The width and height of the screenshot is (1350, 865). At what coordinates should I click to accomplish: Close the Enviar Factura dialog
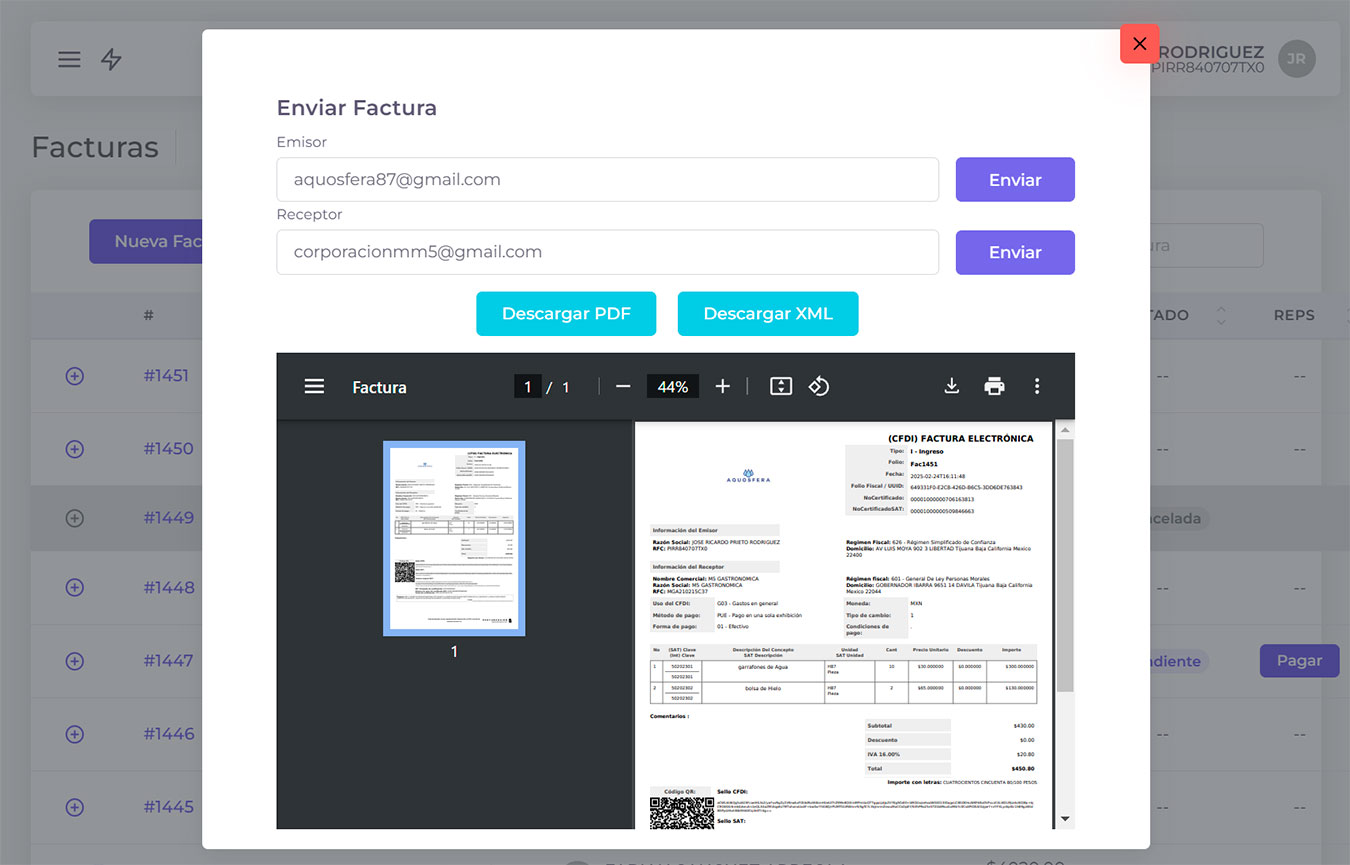[1139, 44]
